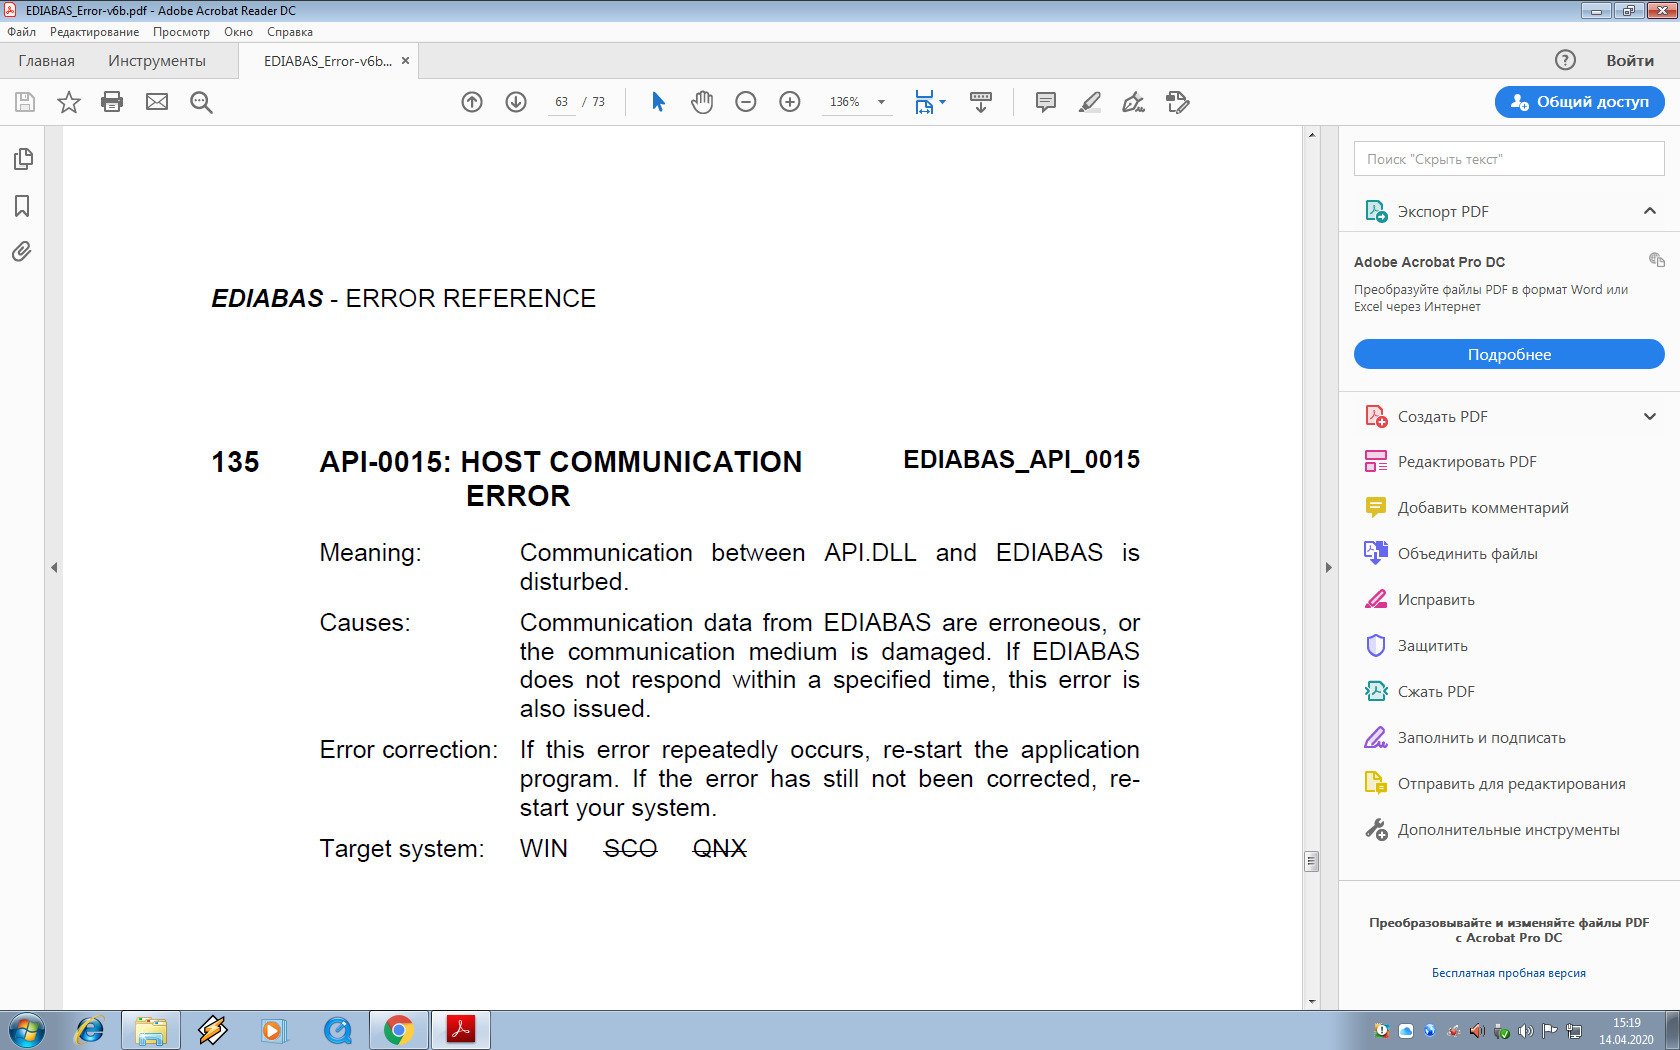Send file by email envelope icon

157,102
